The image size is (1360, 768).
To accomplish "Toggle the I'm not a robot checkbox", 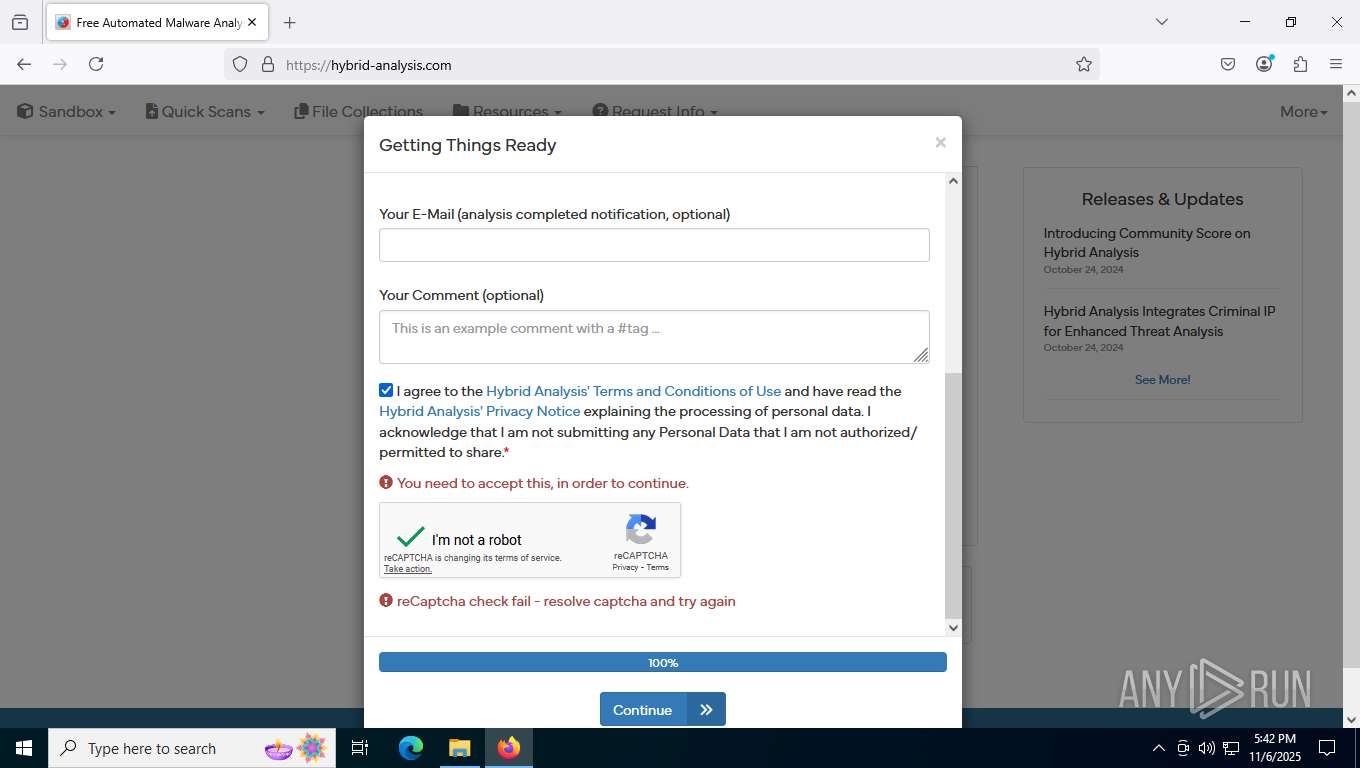I will click(411, 538).
